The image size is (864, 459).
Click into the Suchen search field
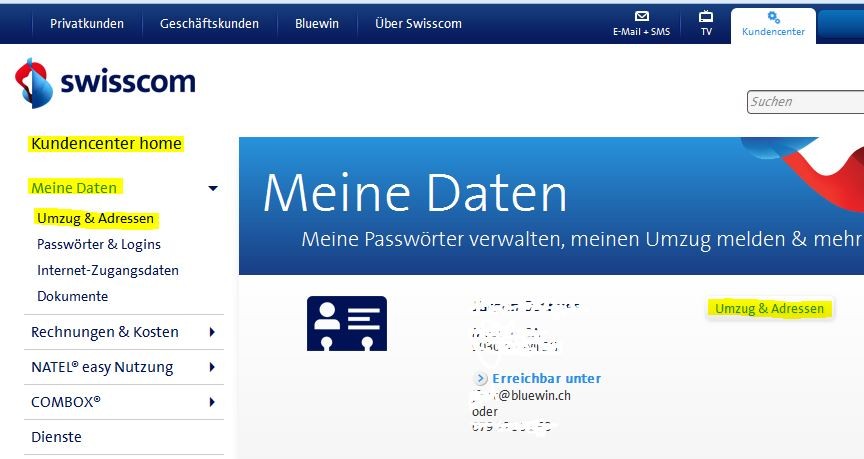coord(805,101)
